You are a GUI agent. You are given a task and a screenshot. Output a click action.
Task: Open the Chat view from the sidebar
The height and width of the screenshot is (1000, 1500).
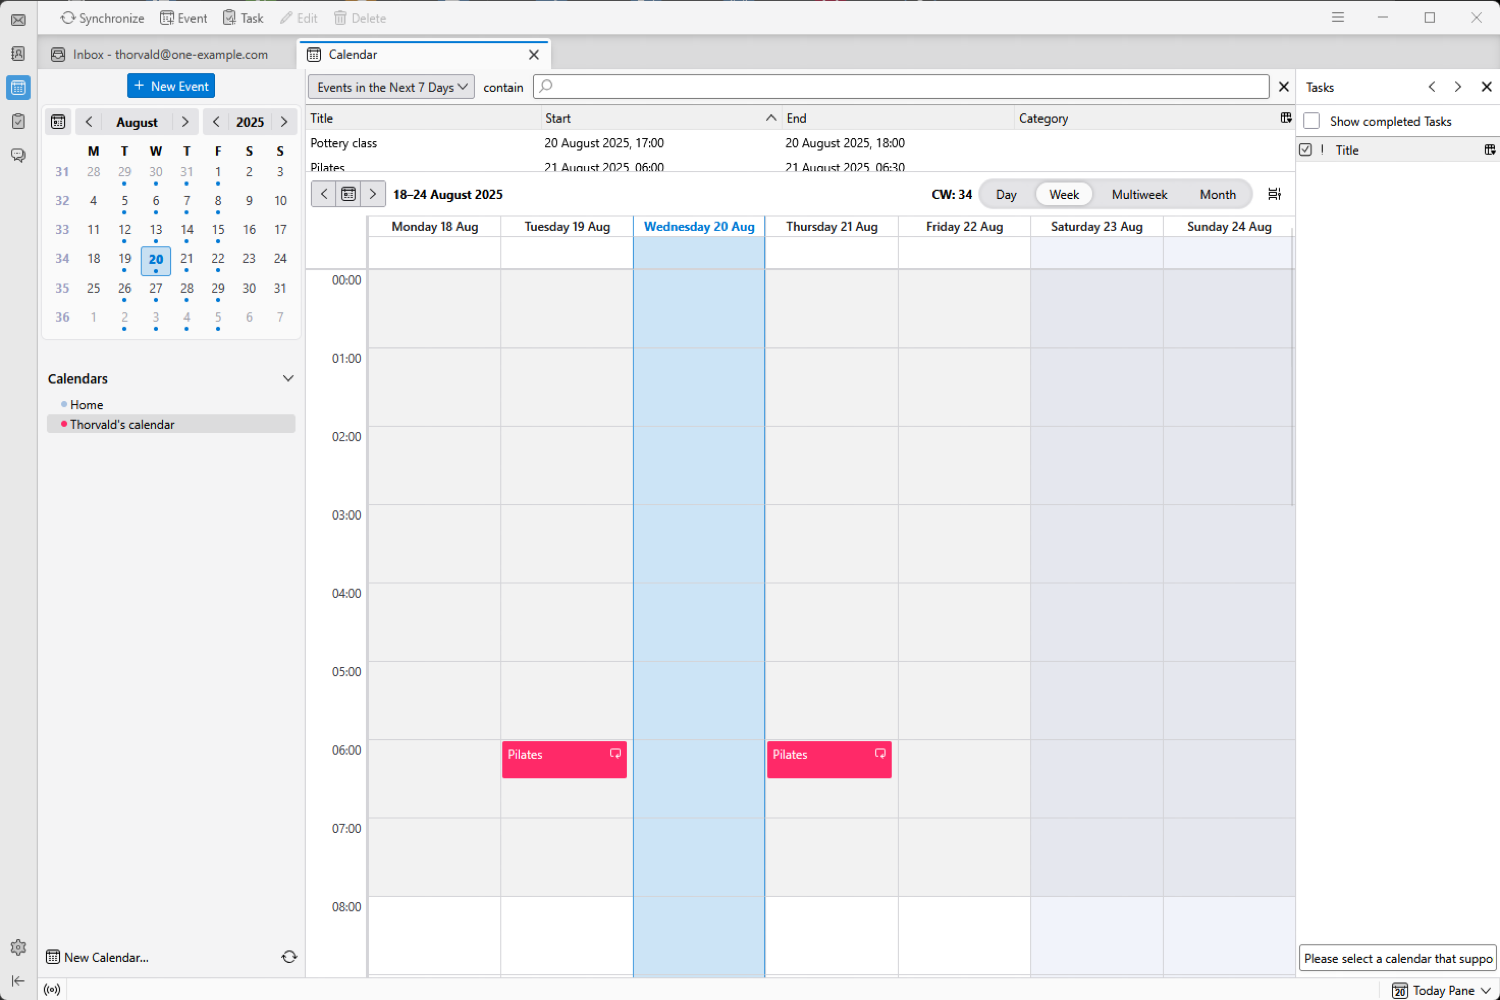[17, 153]
